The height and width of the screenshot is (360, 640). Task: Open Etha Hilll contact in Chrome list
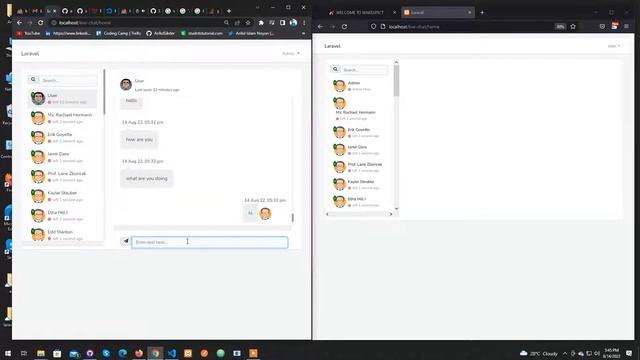pyautogui.click(x=63, y=216)
